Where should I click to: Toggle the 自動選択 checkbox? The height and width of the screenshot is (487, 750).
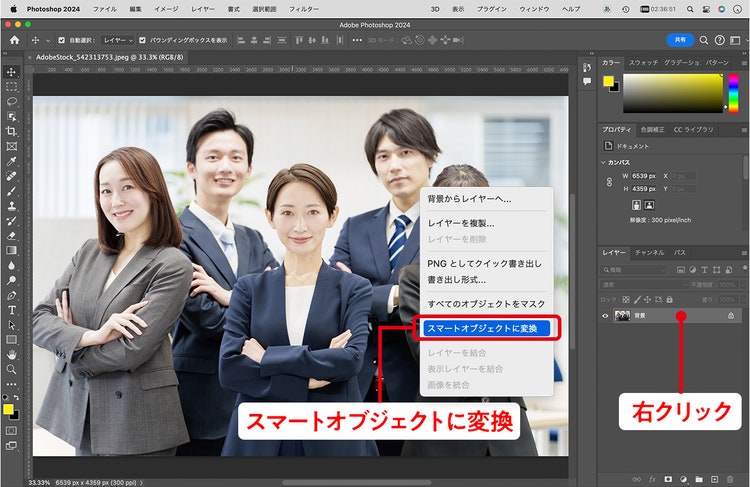click(62, 40)
